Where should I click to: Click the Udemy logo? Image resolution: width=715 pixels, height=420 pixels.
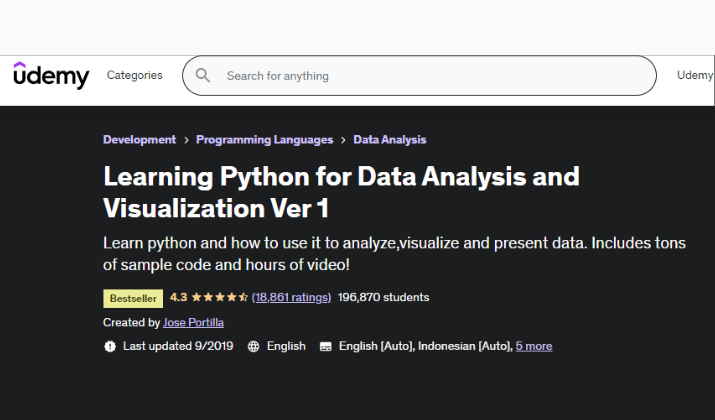pyautogui.click(x=51, y=75)
